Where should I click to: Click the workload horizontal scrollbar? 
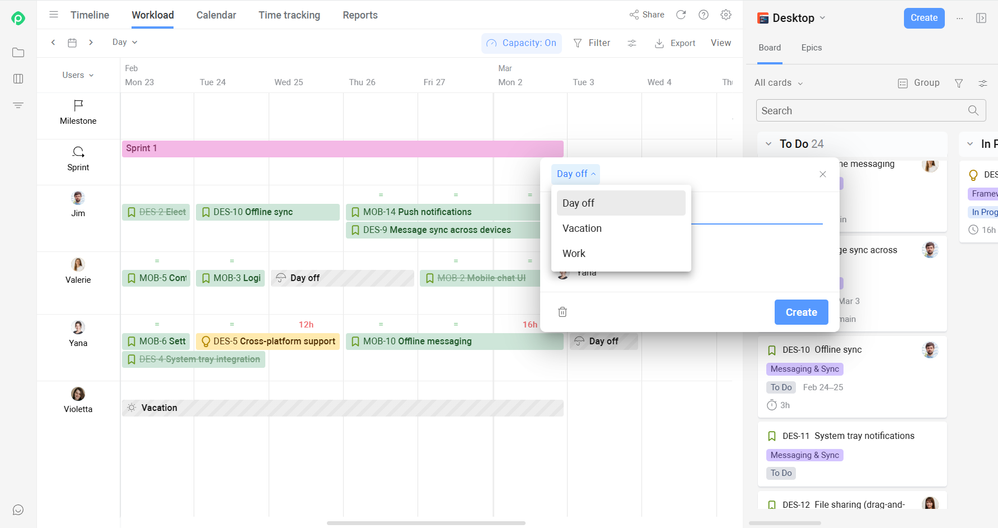click(x=426, y=523)
